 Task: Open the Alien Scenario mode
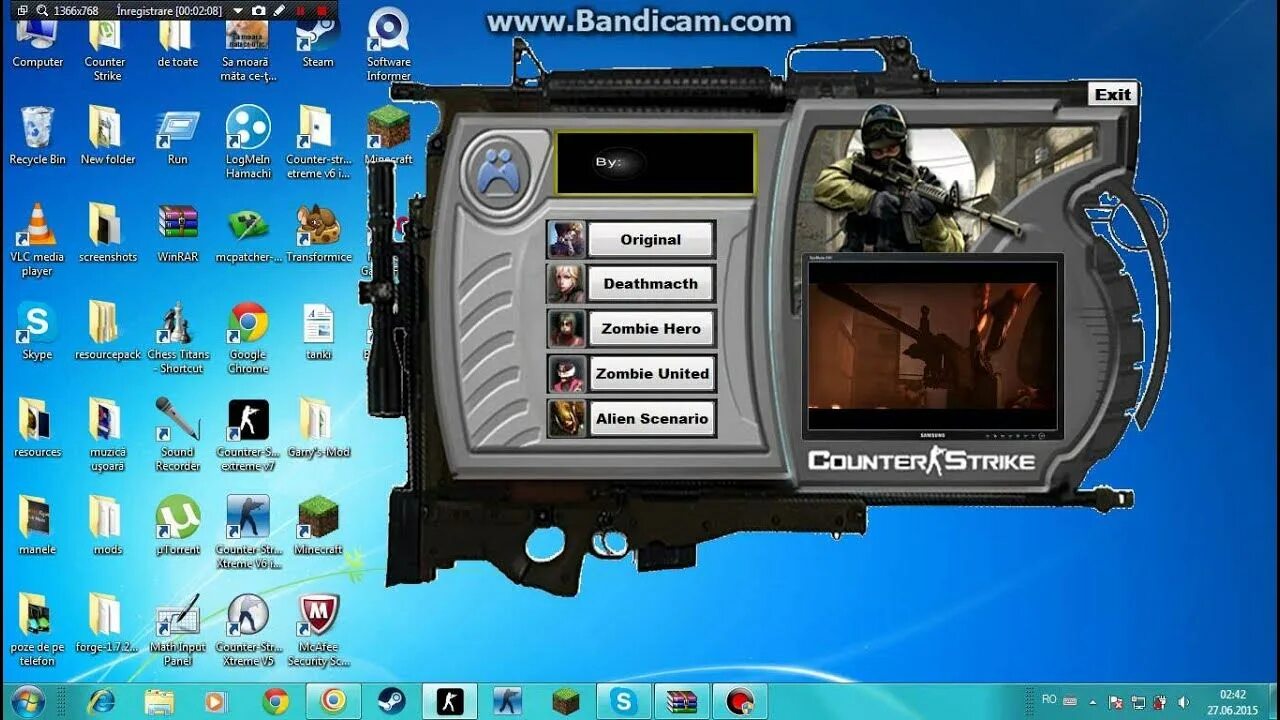(652, 419)
